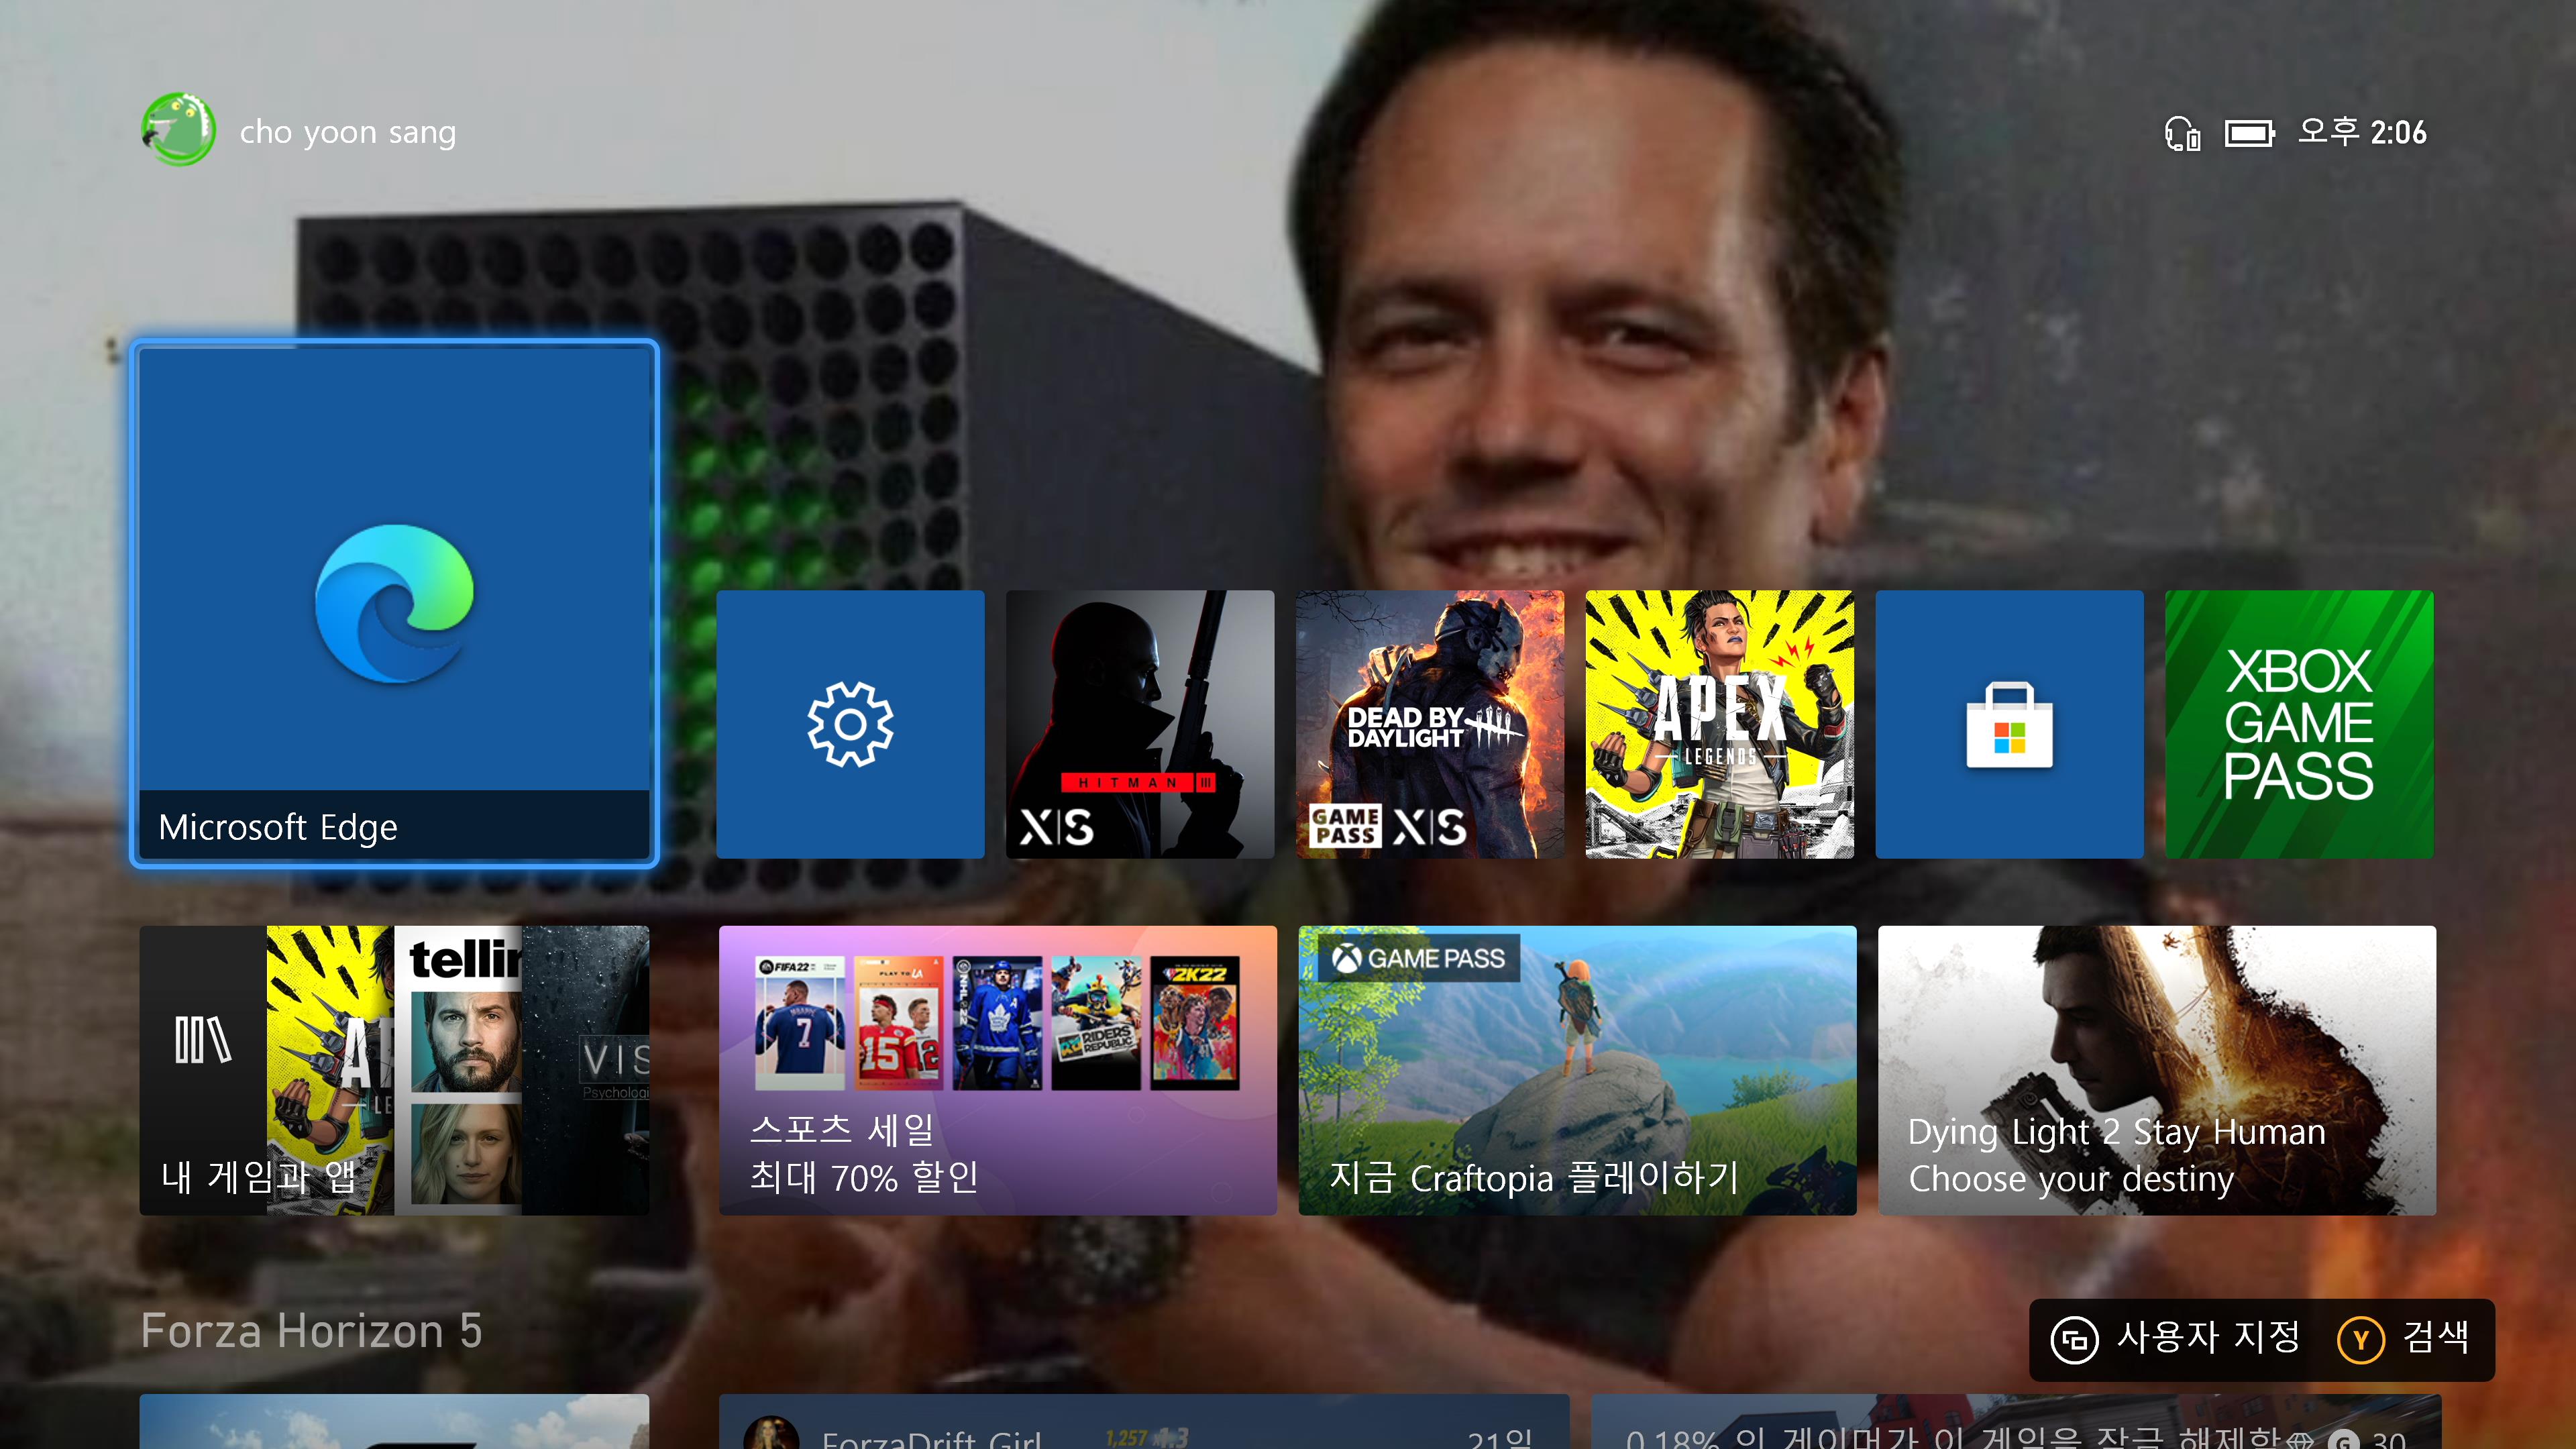Select the Forza Horizon 5 section heading
Image resolution: width=2576 pixels, height=1449 pixels.
[311, 1331]
